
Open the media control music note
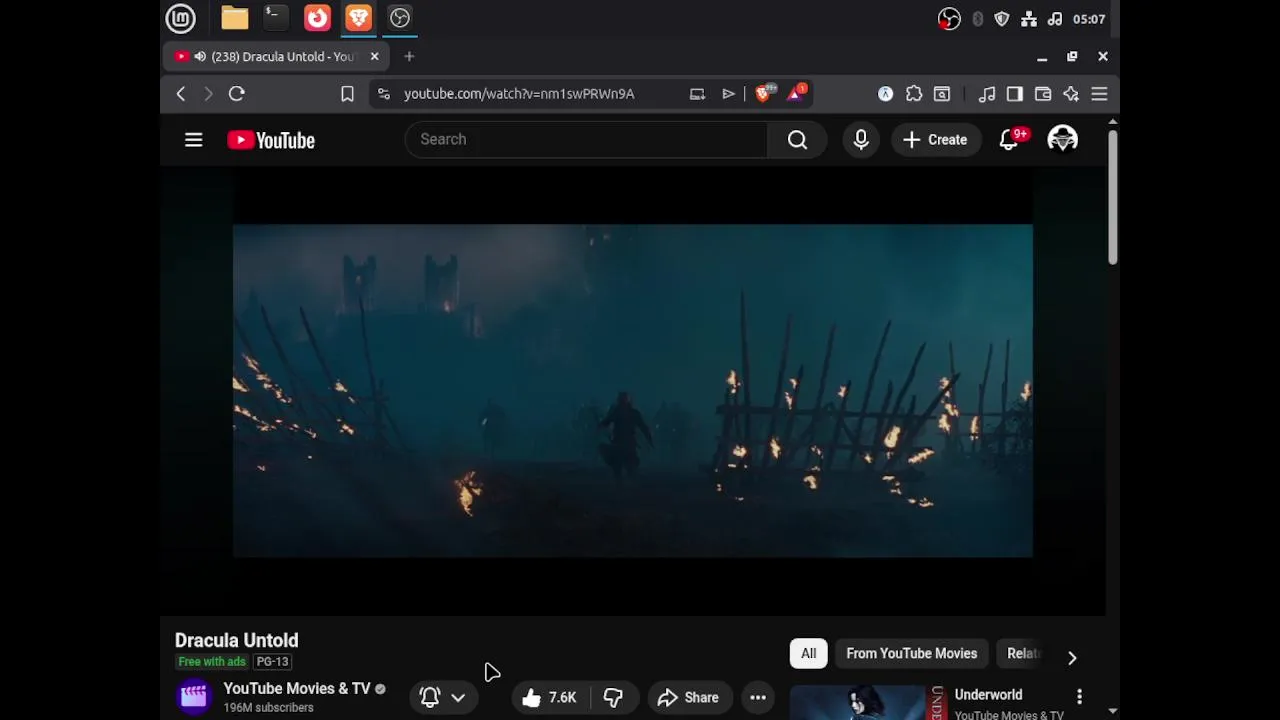point(987,94)
